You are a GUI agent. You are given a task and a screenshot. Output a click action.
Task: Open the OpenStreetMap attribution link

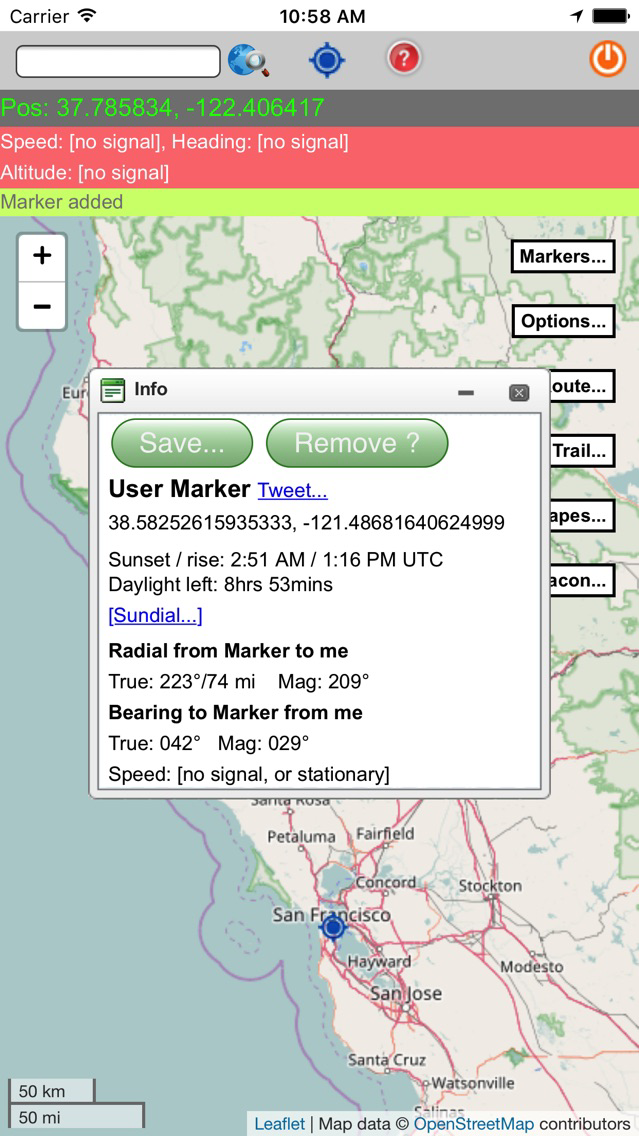click(x=474, y=1124)
